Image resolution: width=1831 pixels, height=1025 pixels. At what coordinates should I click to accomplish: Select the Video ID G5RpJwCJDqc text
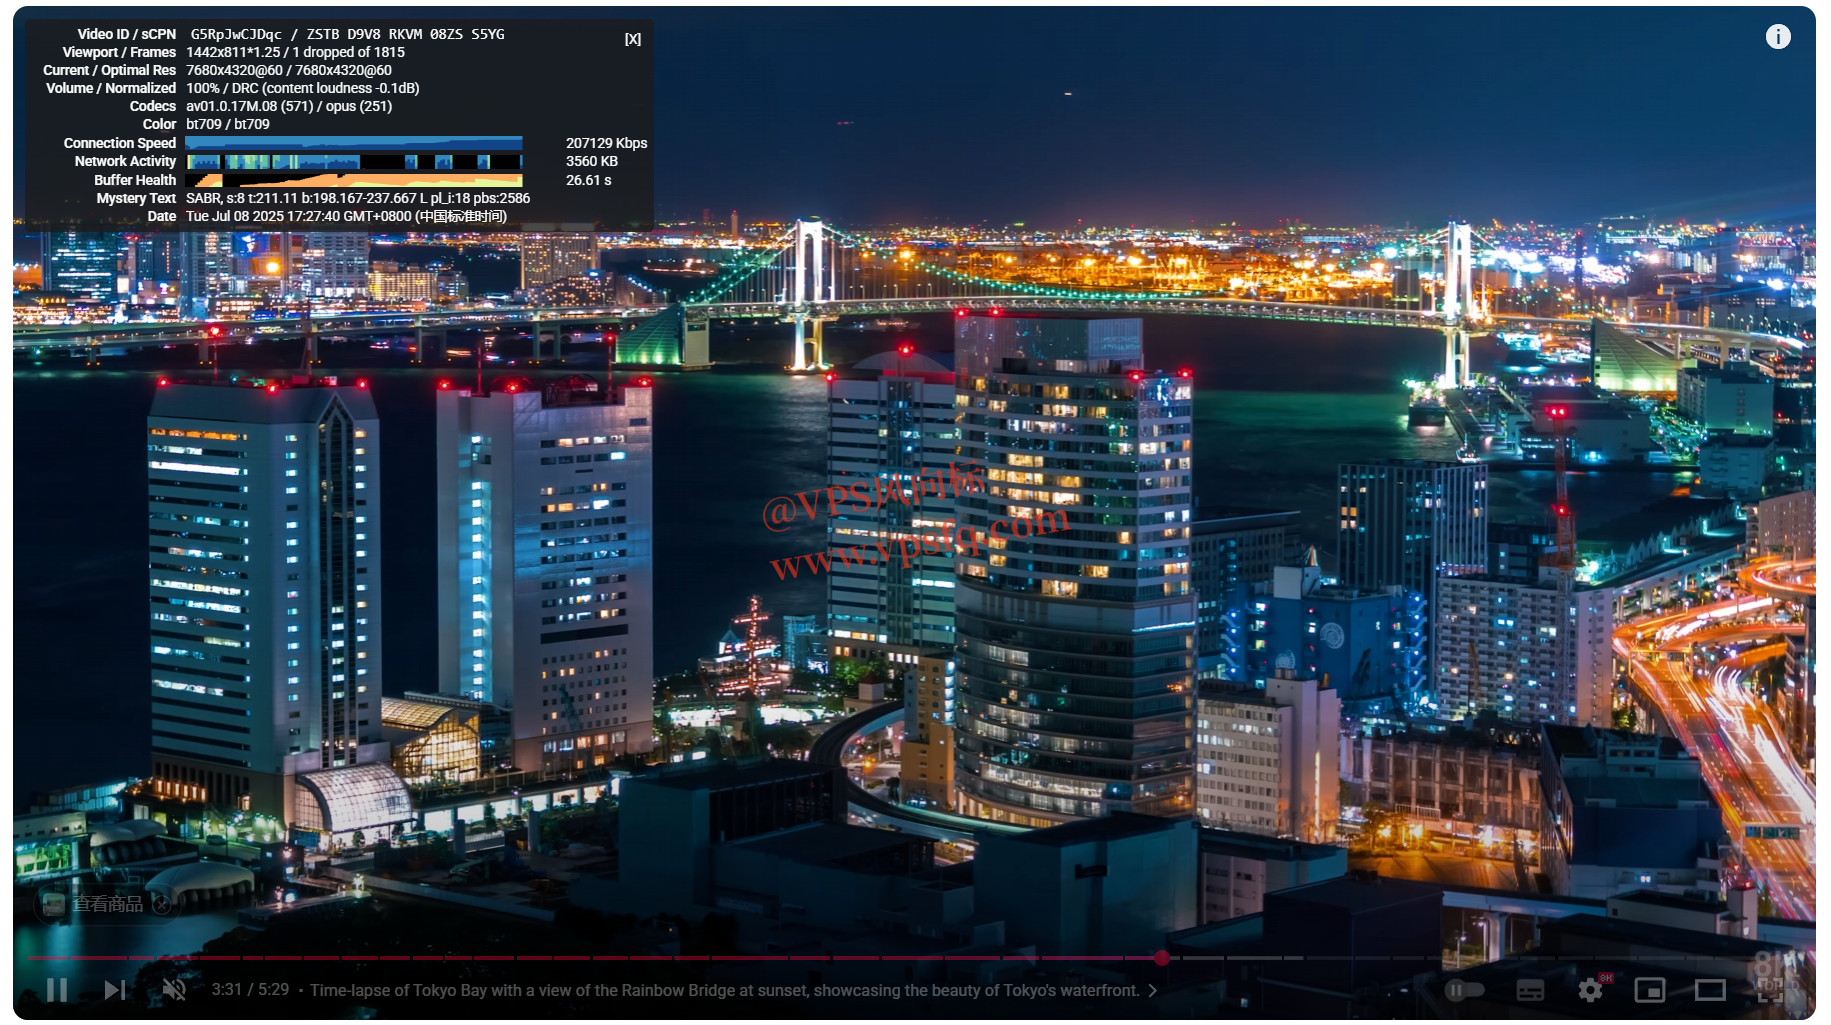[x=236, y=34]
